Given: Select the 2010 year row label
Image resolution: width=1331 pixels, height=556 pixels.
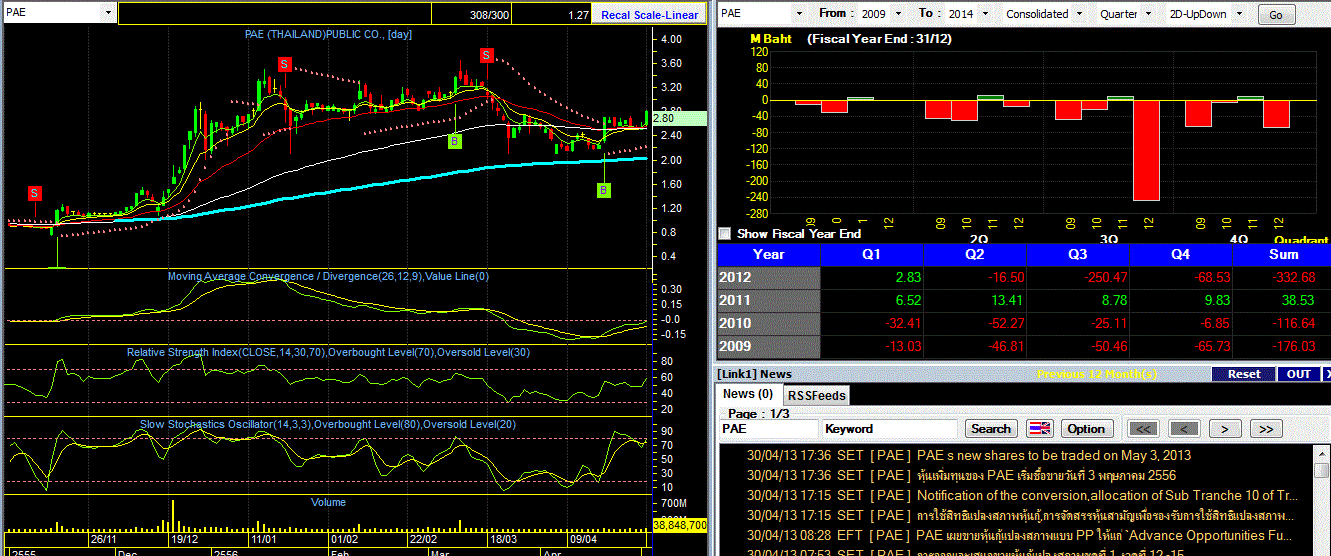Looking at the screenshot, I should pos(768,323).
